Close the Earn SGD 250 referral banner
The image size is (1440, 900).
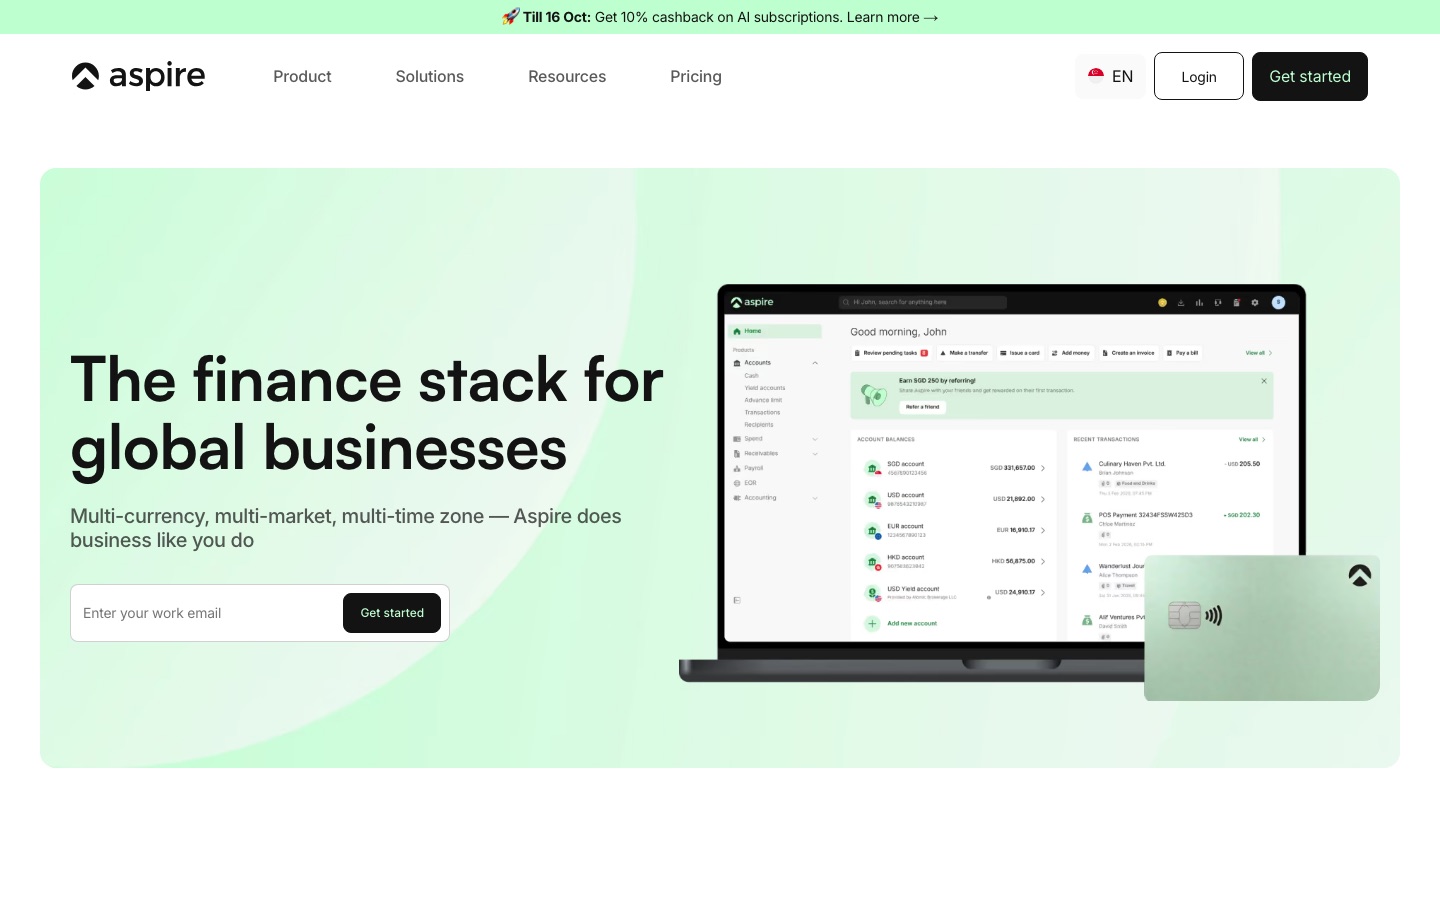pos(1264,381)
